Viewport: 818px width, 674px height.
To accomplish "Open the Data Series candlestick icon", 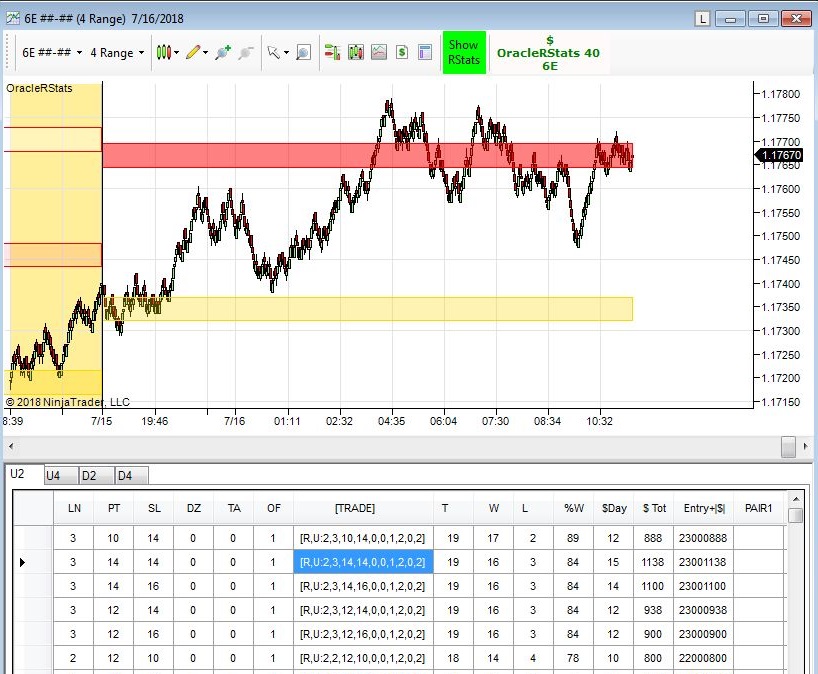I will coord(356,52).
